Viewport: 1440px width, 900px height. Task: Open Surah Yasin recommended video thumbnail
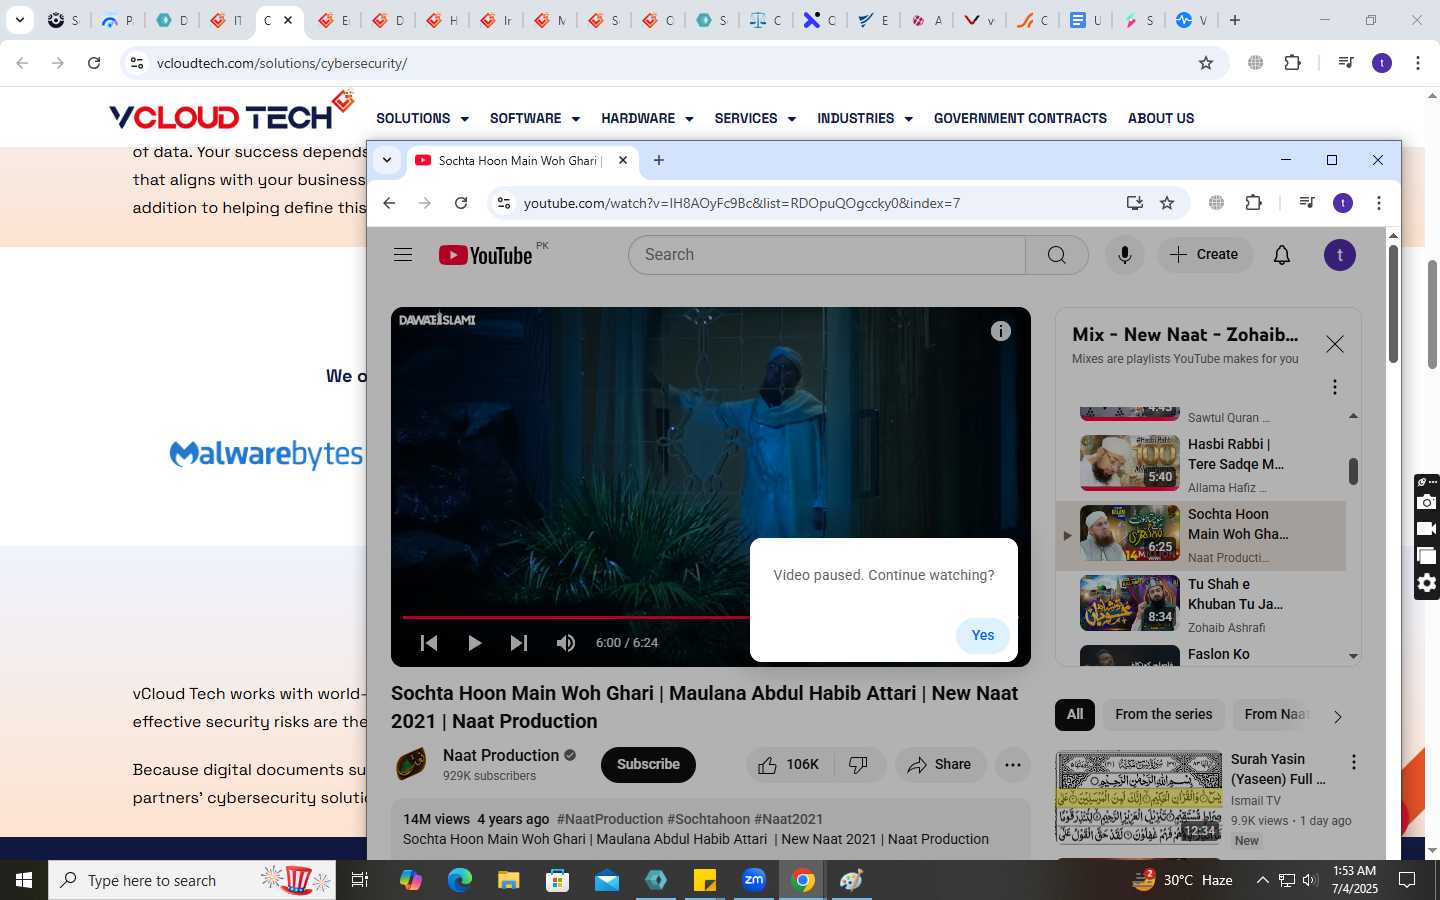1140,797
